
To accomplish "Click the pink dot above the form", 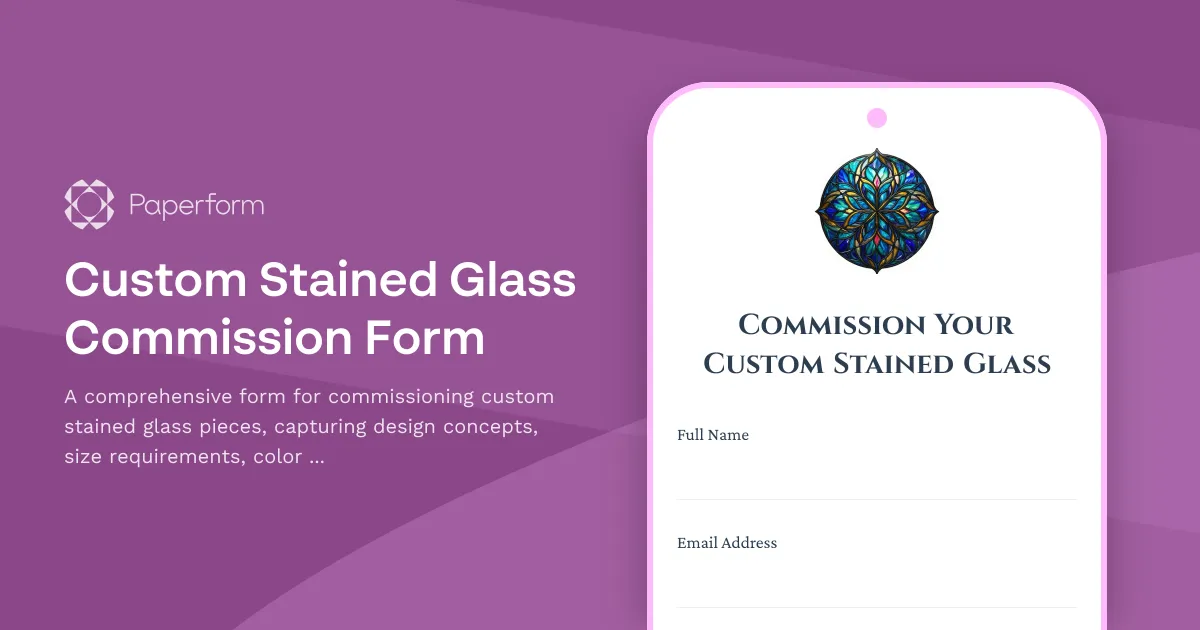I will pos(876,117).
